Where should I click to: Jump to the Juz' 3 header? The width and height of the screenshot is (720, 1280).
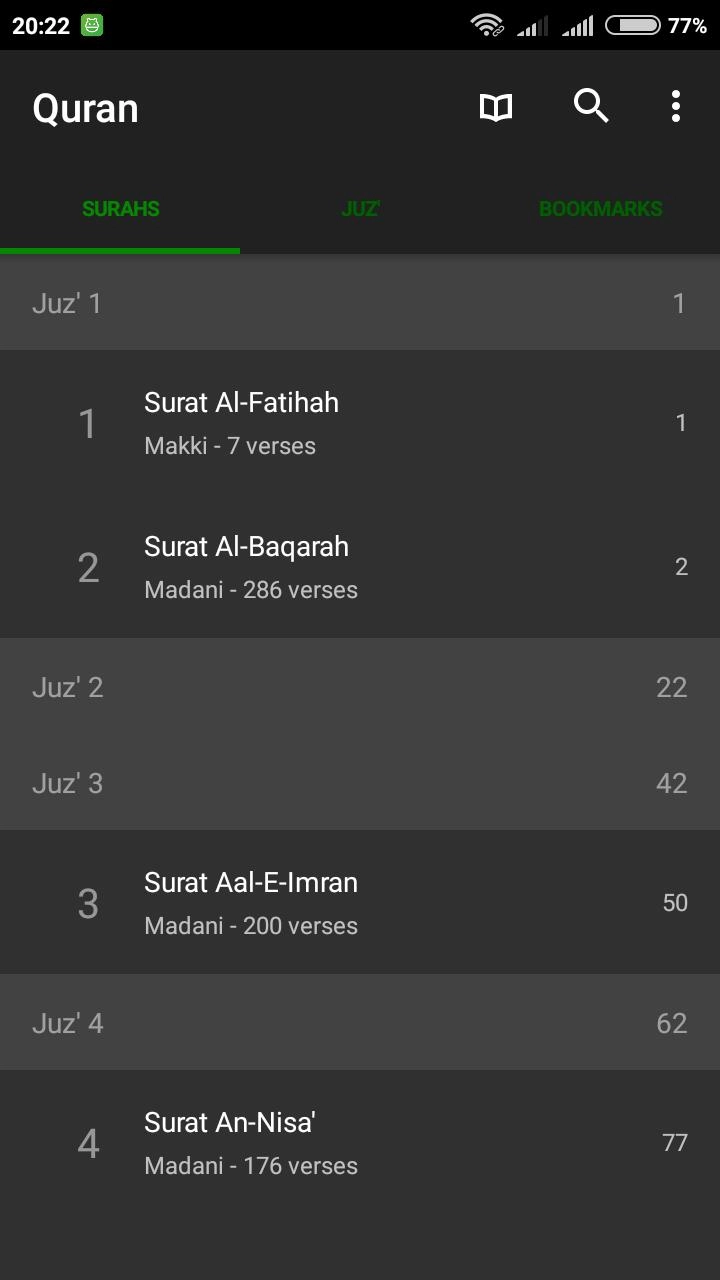coord(360,783)
